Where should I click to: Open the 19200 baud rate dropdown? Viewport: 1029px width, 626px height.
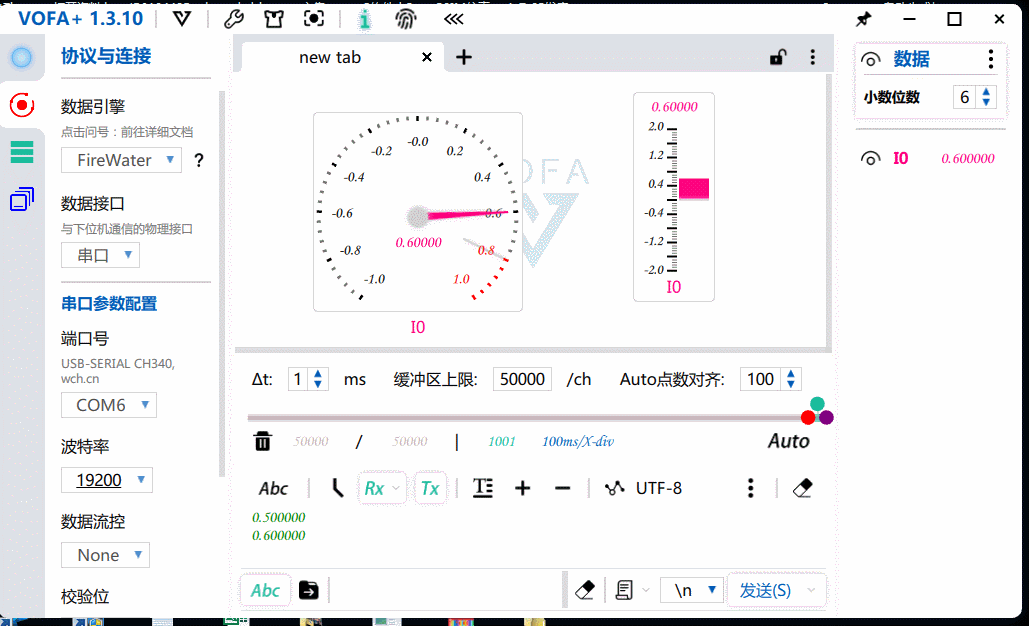[x=106, y=480]
